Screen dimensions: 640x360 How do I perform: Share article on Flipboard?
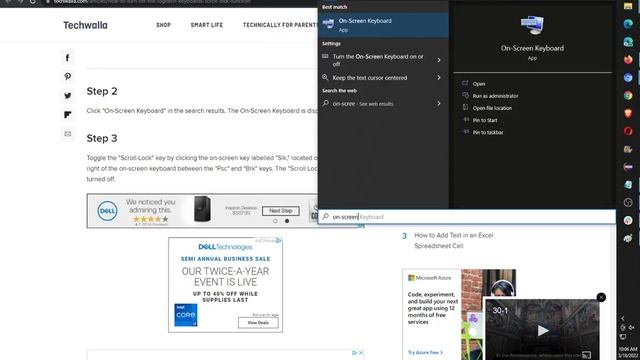point(68,115)
